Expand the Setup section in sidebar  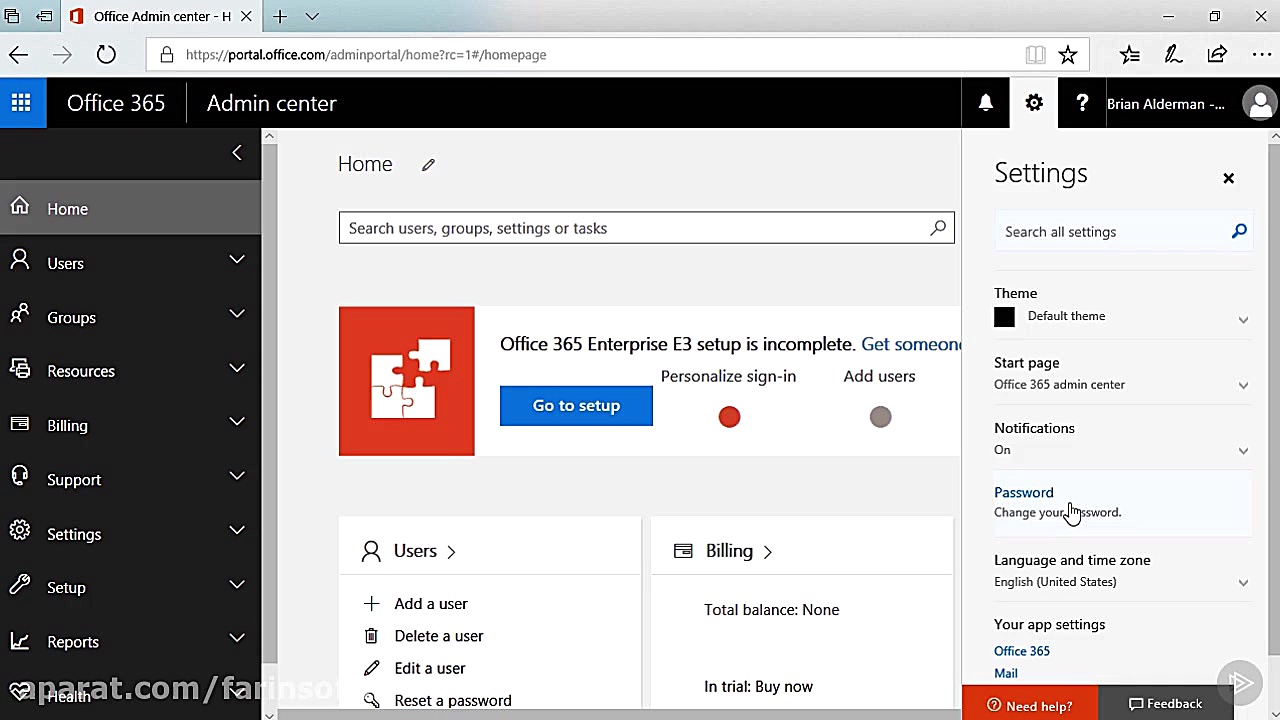pos(237,584)
